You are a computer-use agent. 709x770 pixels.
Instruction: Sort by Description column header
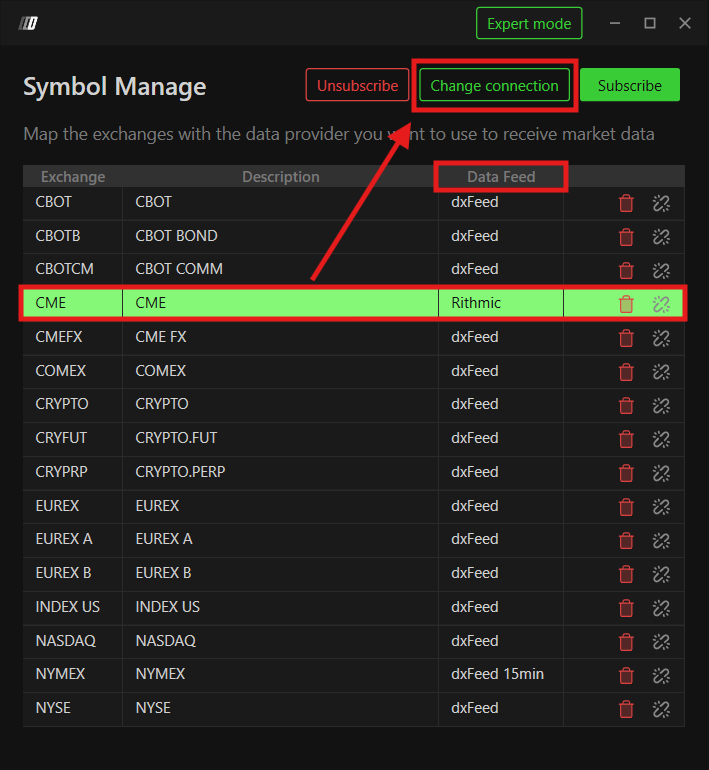coord(280,177)
